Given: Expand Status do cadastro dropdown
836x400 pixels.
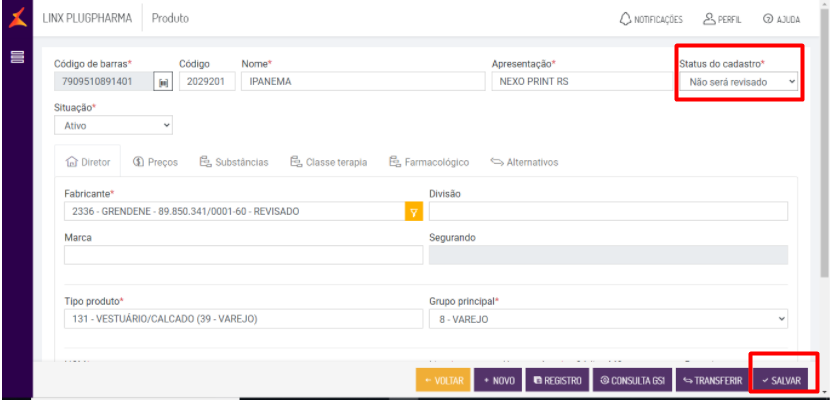Looking at the screenshot, I should point(739,81).
